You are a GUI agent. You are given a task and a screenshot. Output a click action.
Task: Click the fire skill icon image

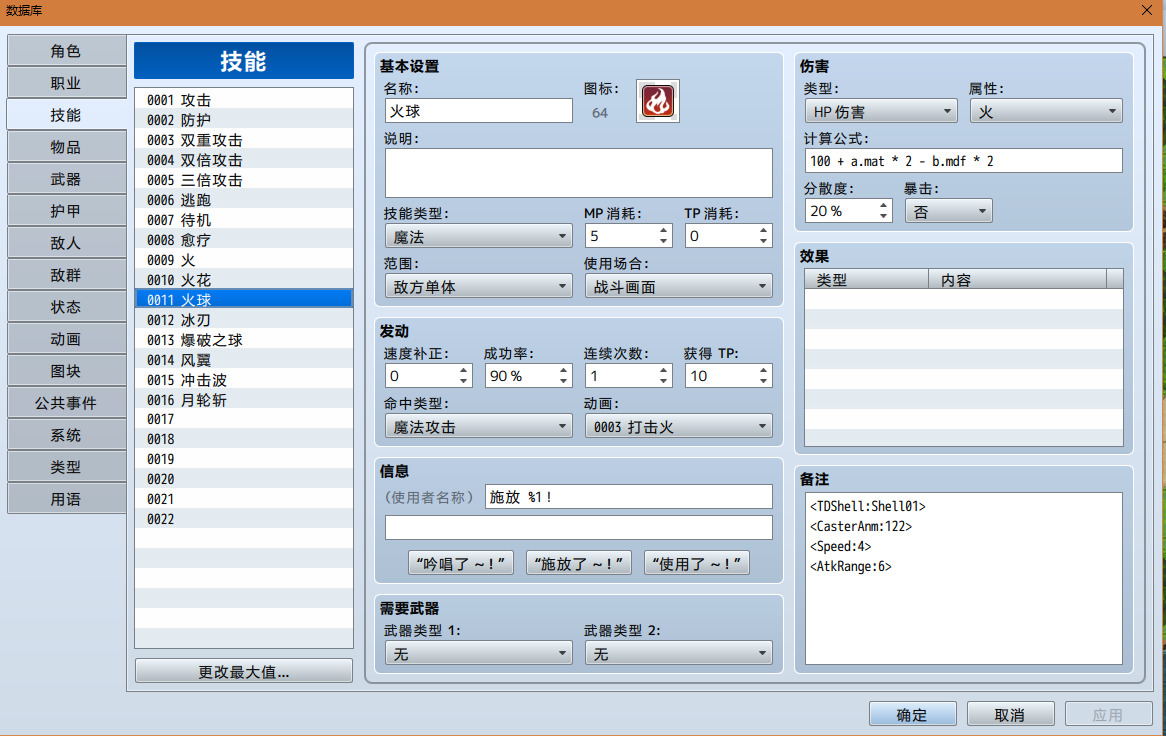pyautogui.click(x=657, y=101)
